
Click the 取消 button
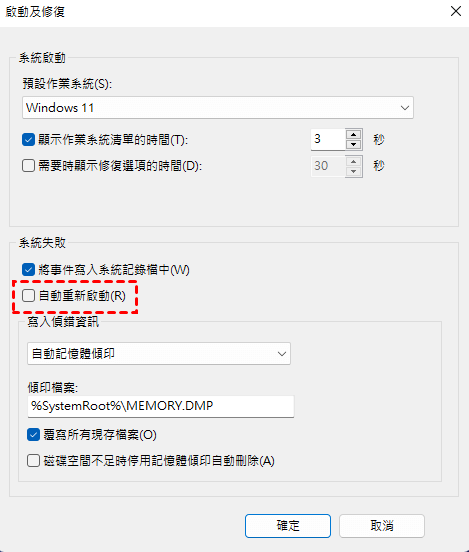[x=382, y=526]
